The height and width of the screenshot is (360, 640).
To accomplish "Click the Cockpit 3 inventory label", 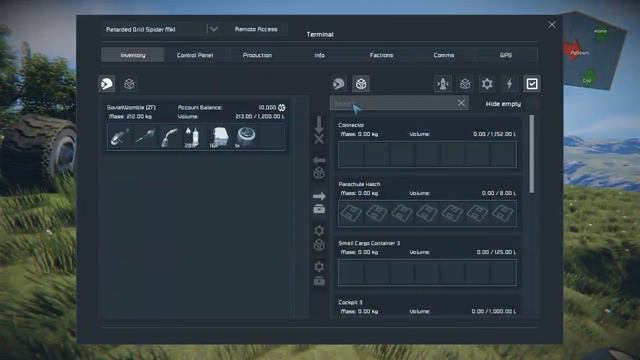I will (x=350, y=302).
